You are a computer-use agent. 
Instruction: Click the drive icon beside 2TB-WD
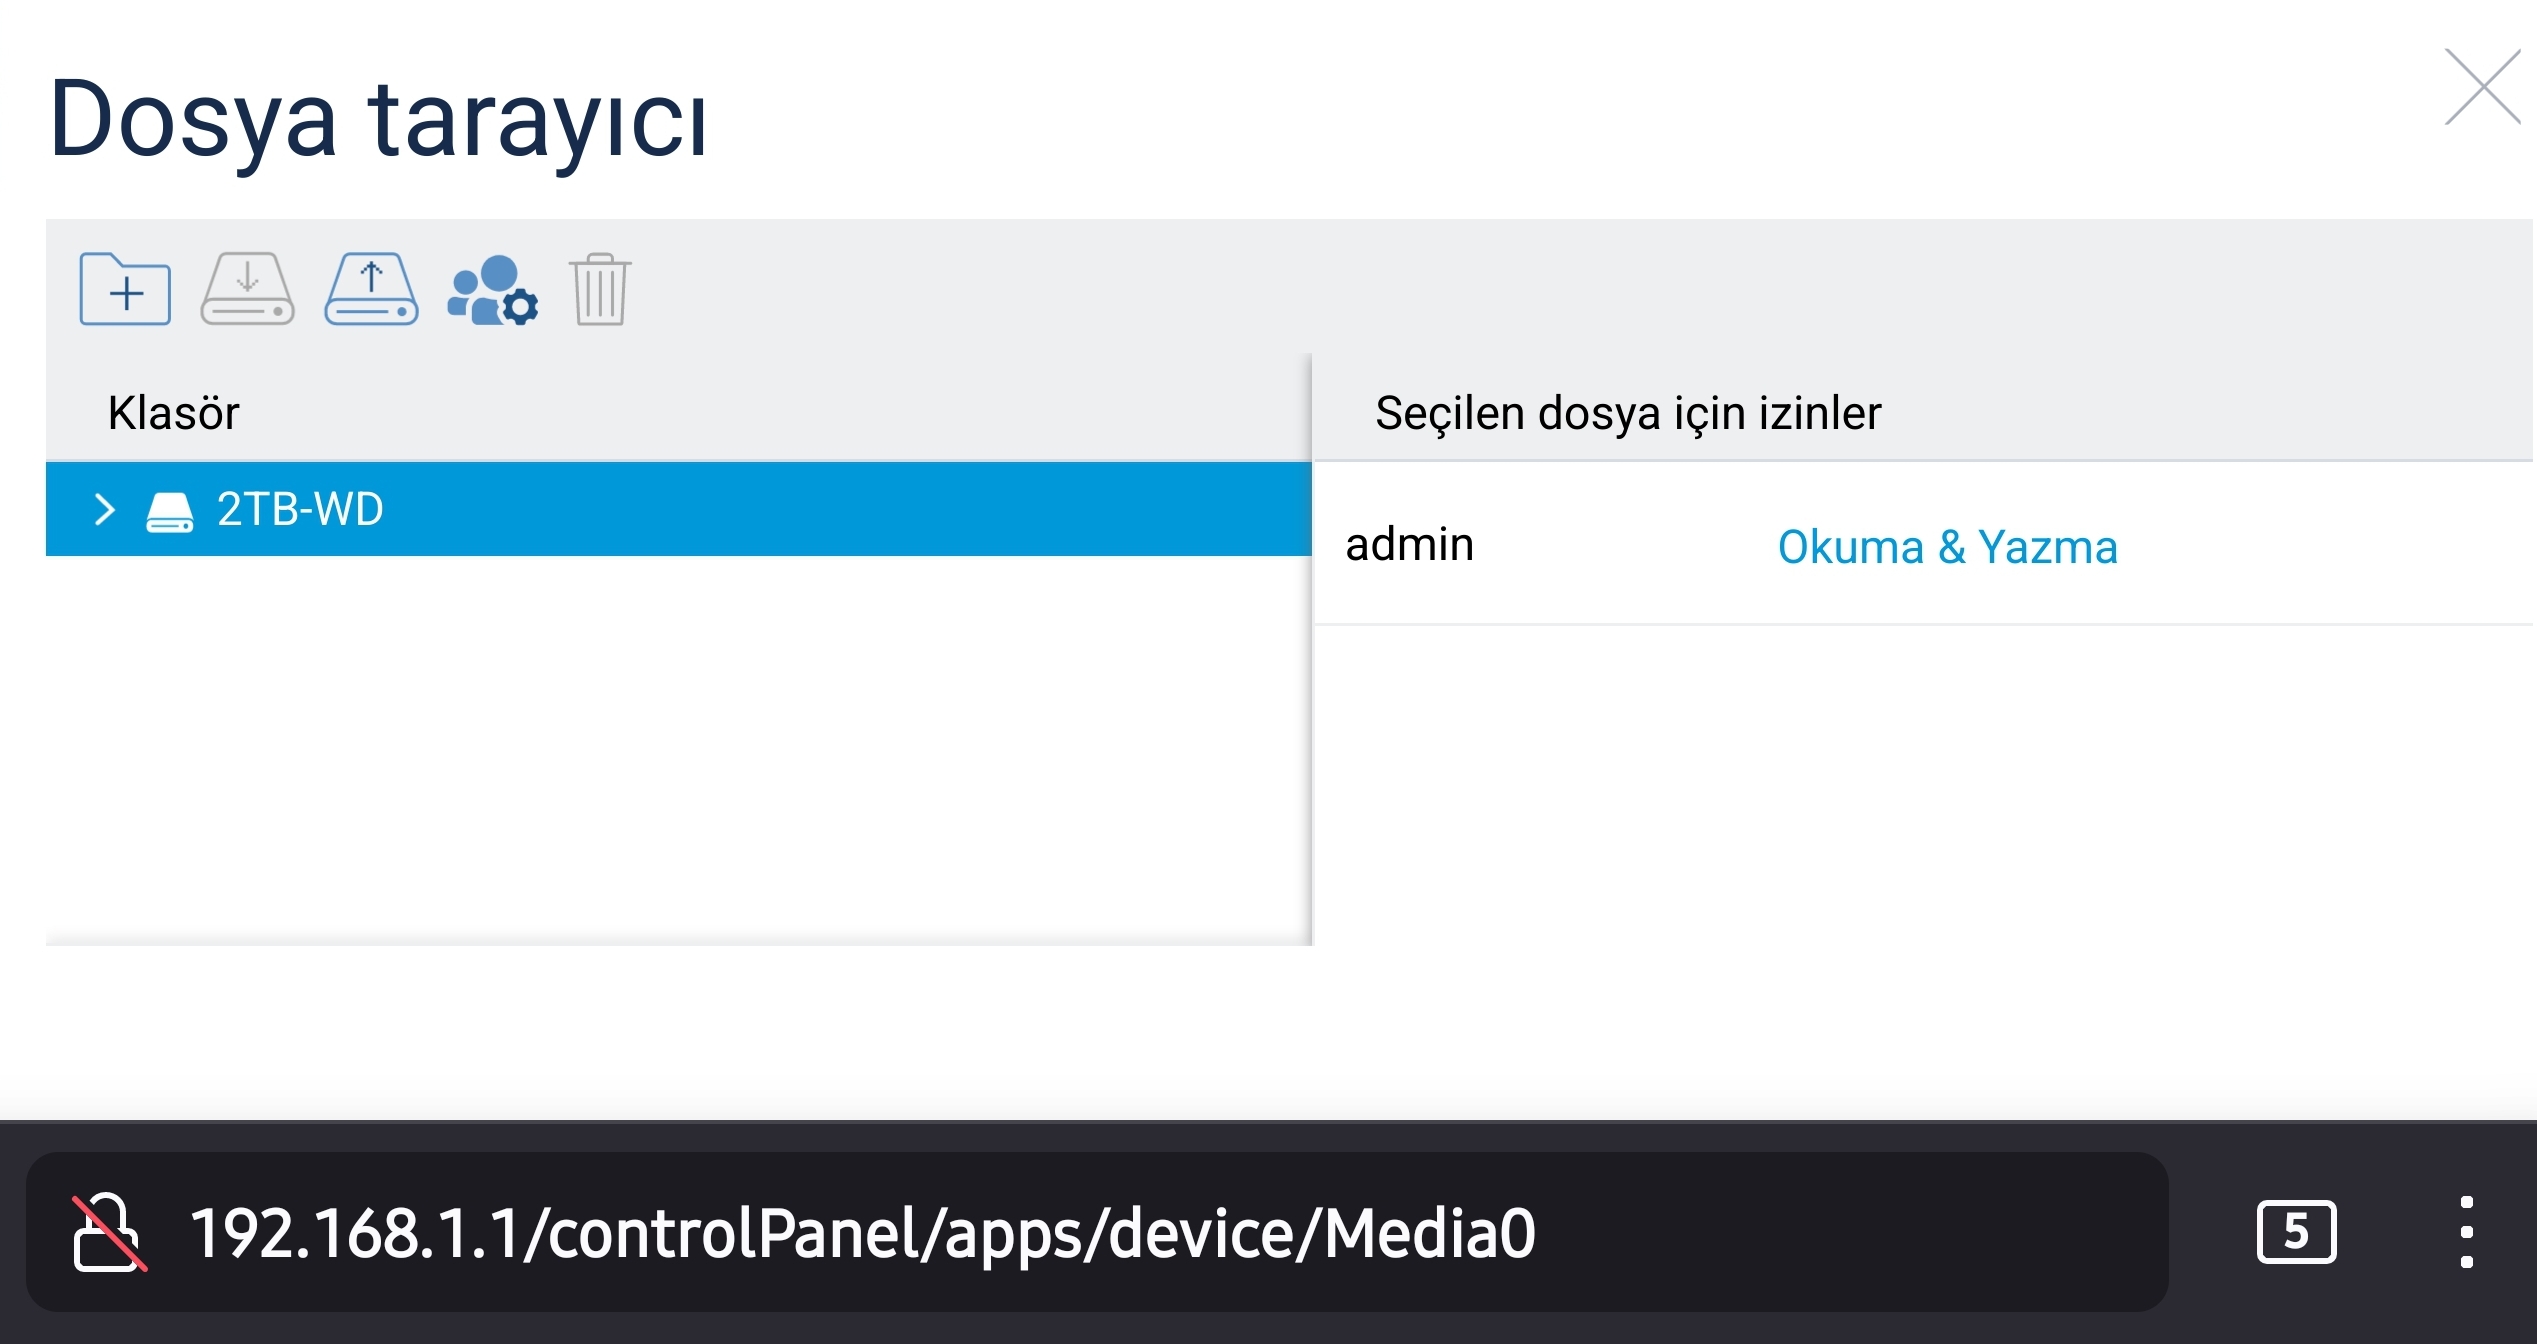(170, 511)
